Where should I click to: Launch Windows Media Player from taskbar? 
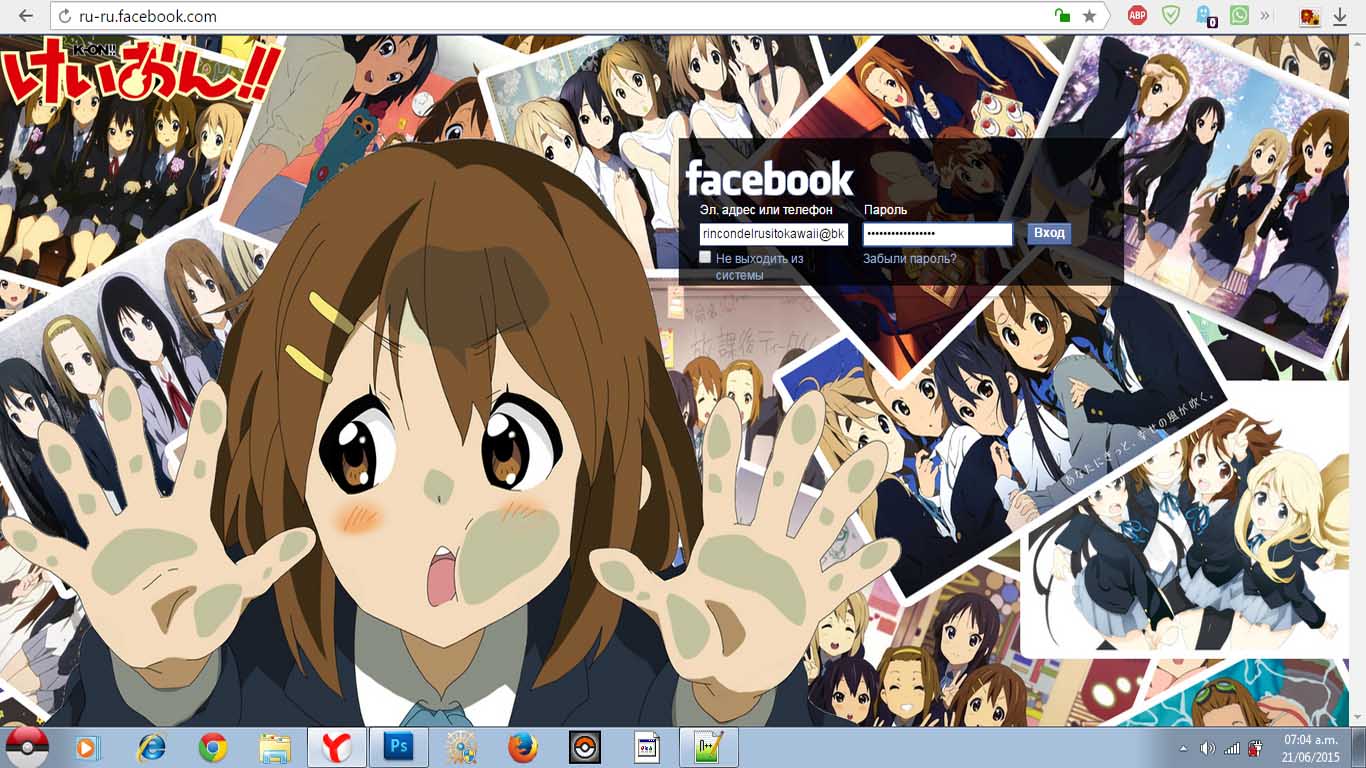click(x=89, y=747)
